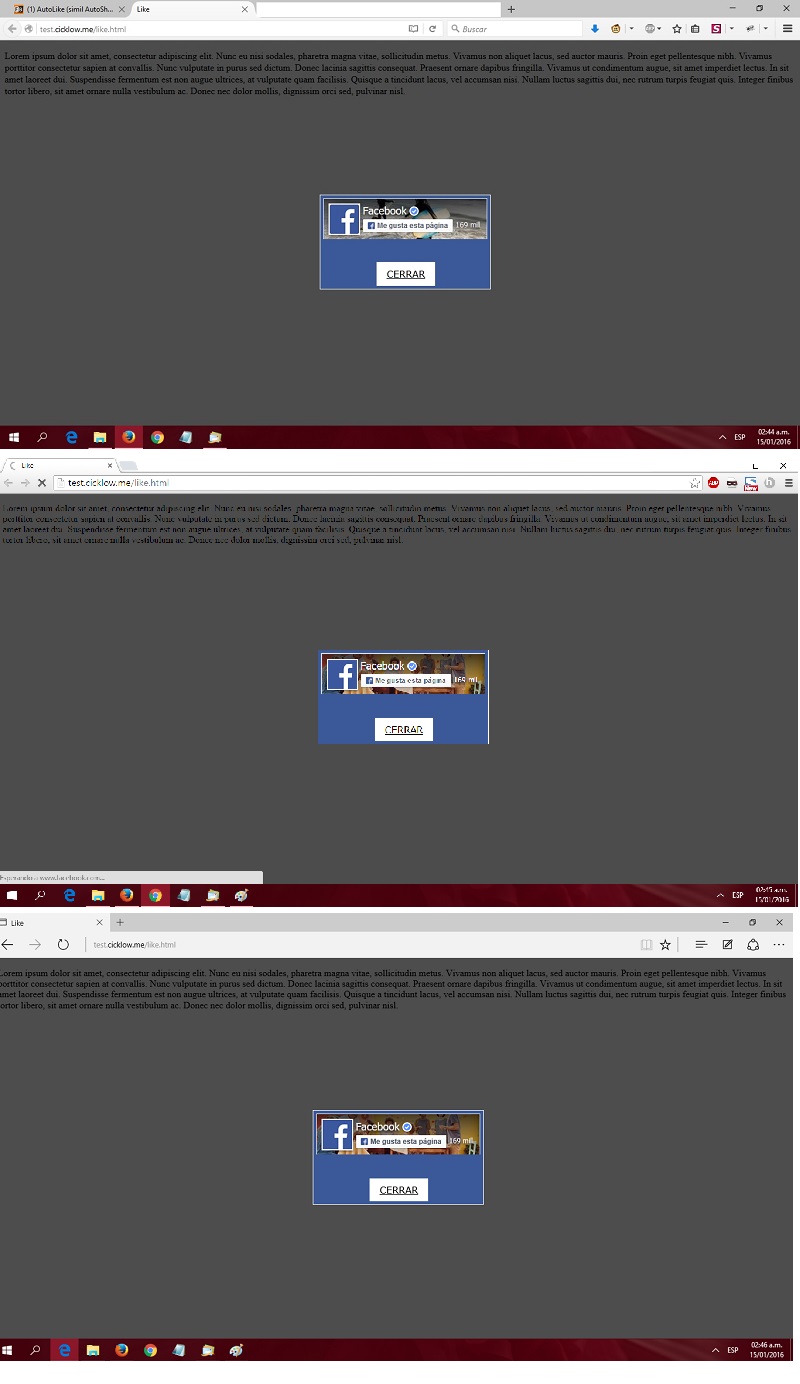Click Me gusta esta página in Chrome popup
Viewport: 800px width, 1384px height.
pyautogui.click(x=405, y=680)
